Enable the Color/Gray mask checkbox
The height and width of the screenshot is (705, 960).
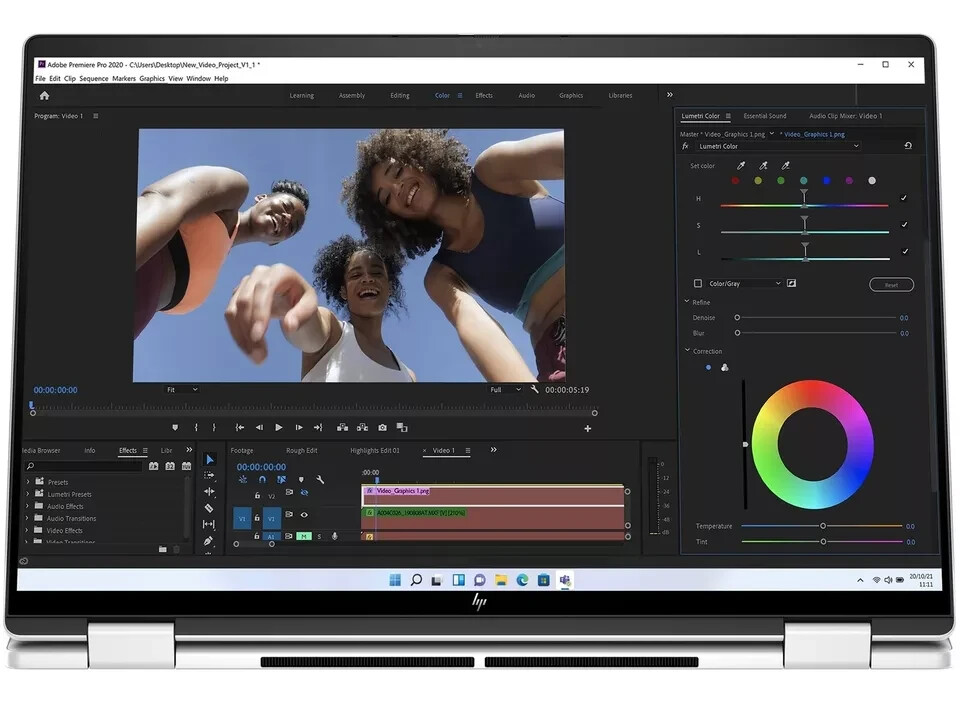tap(697, 283)
